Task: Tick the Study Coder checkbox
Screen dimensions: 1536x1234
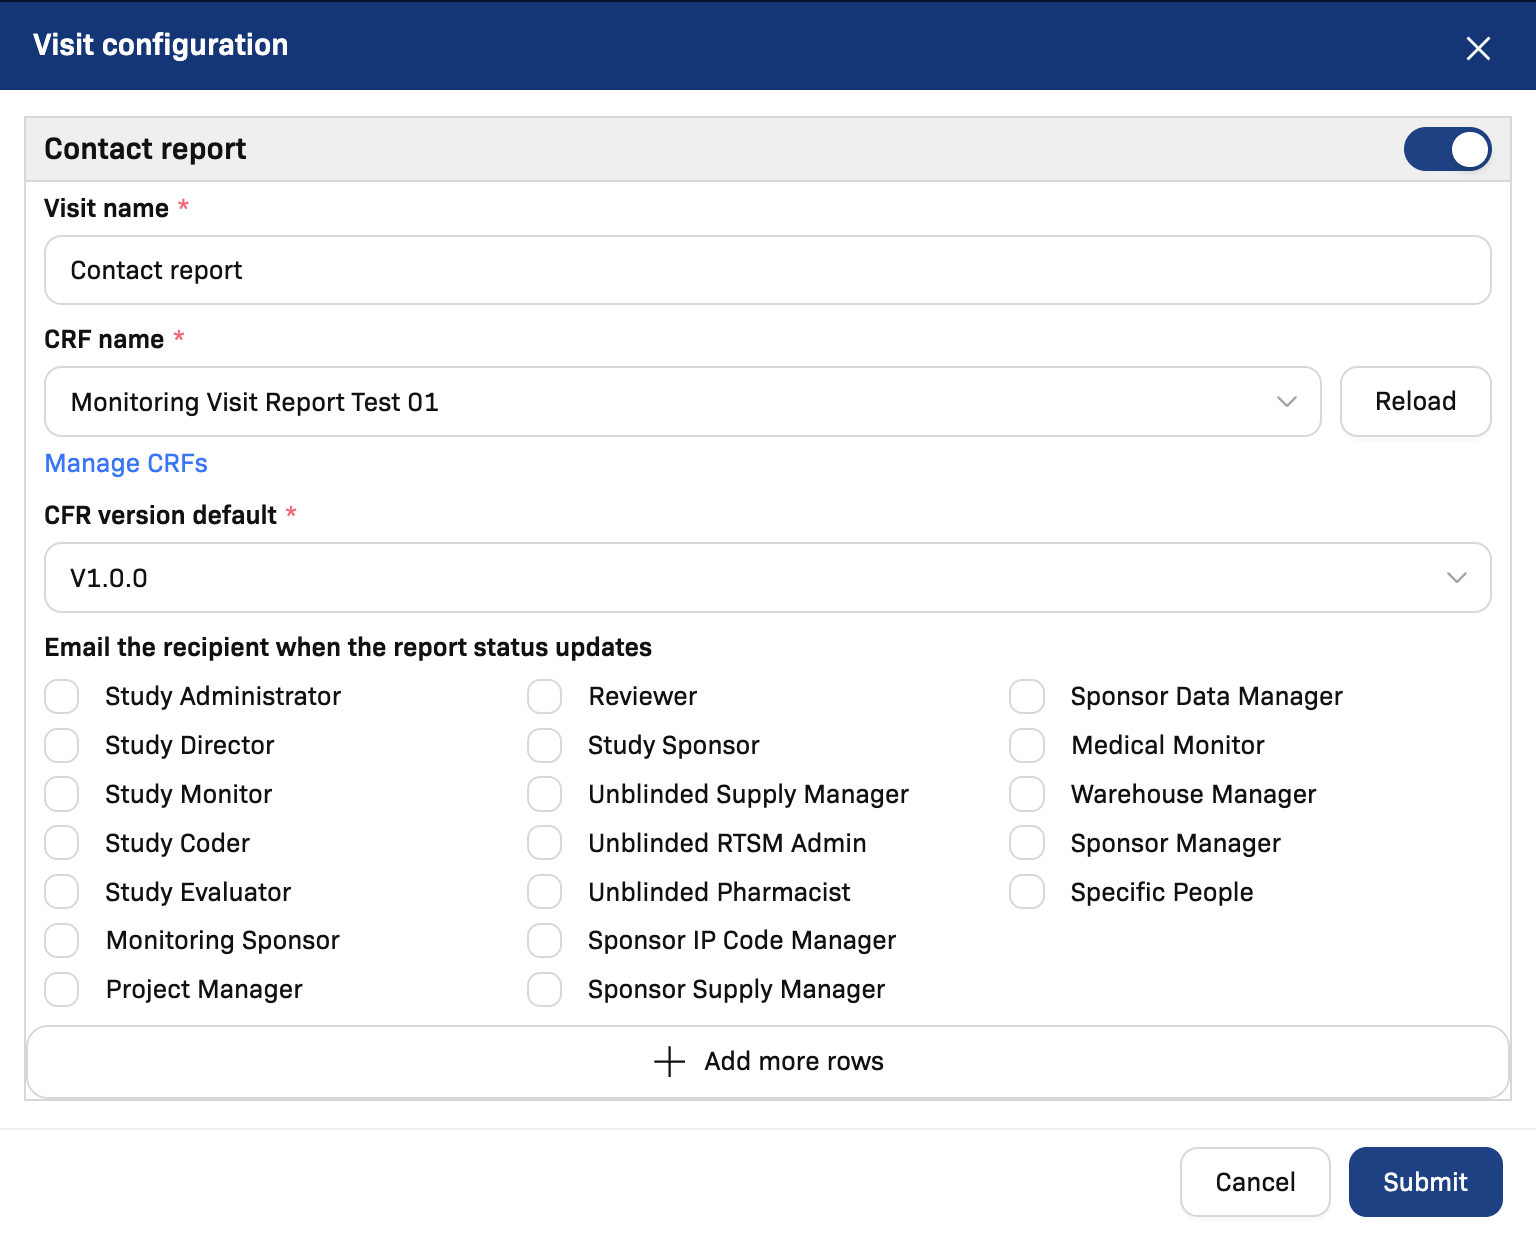Action: coord(62,843)
